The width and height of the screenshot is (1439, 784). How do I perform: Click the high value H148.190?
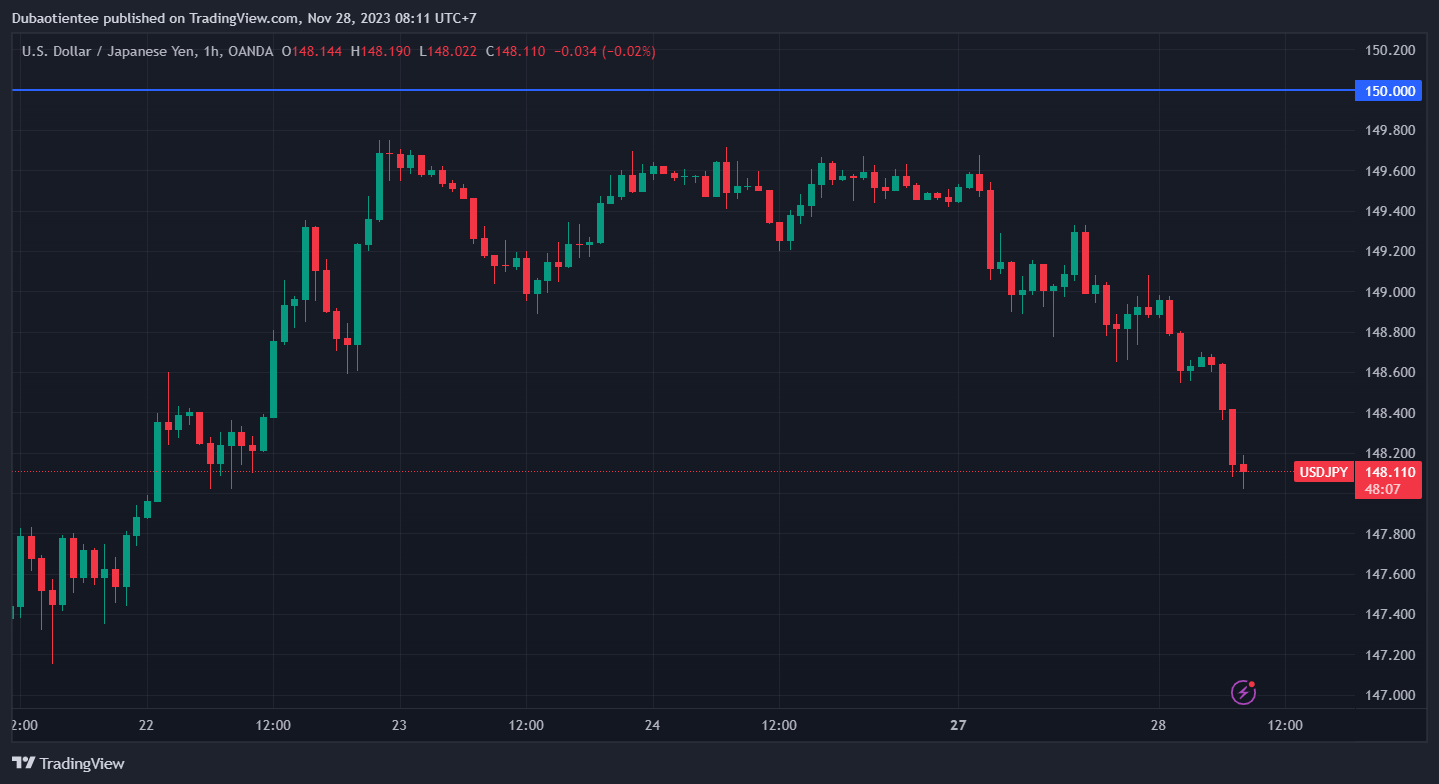tap(381, 51)
